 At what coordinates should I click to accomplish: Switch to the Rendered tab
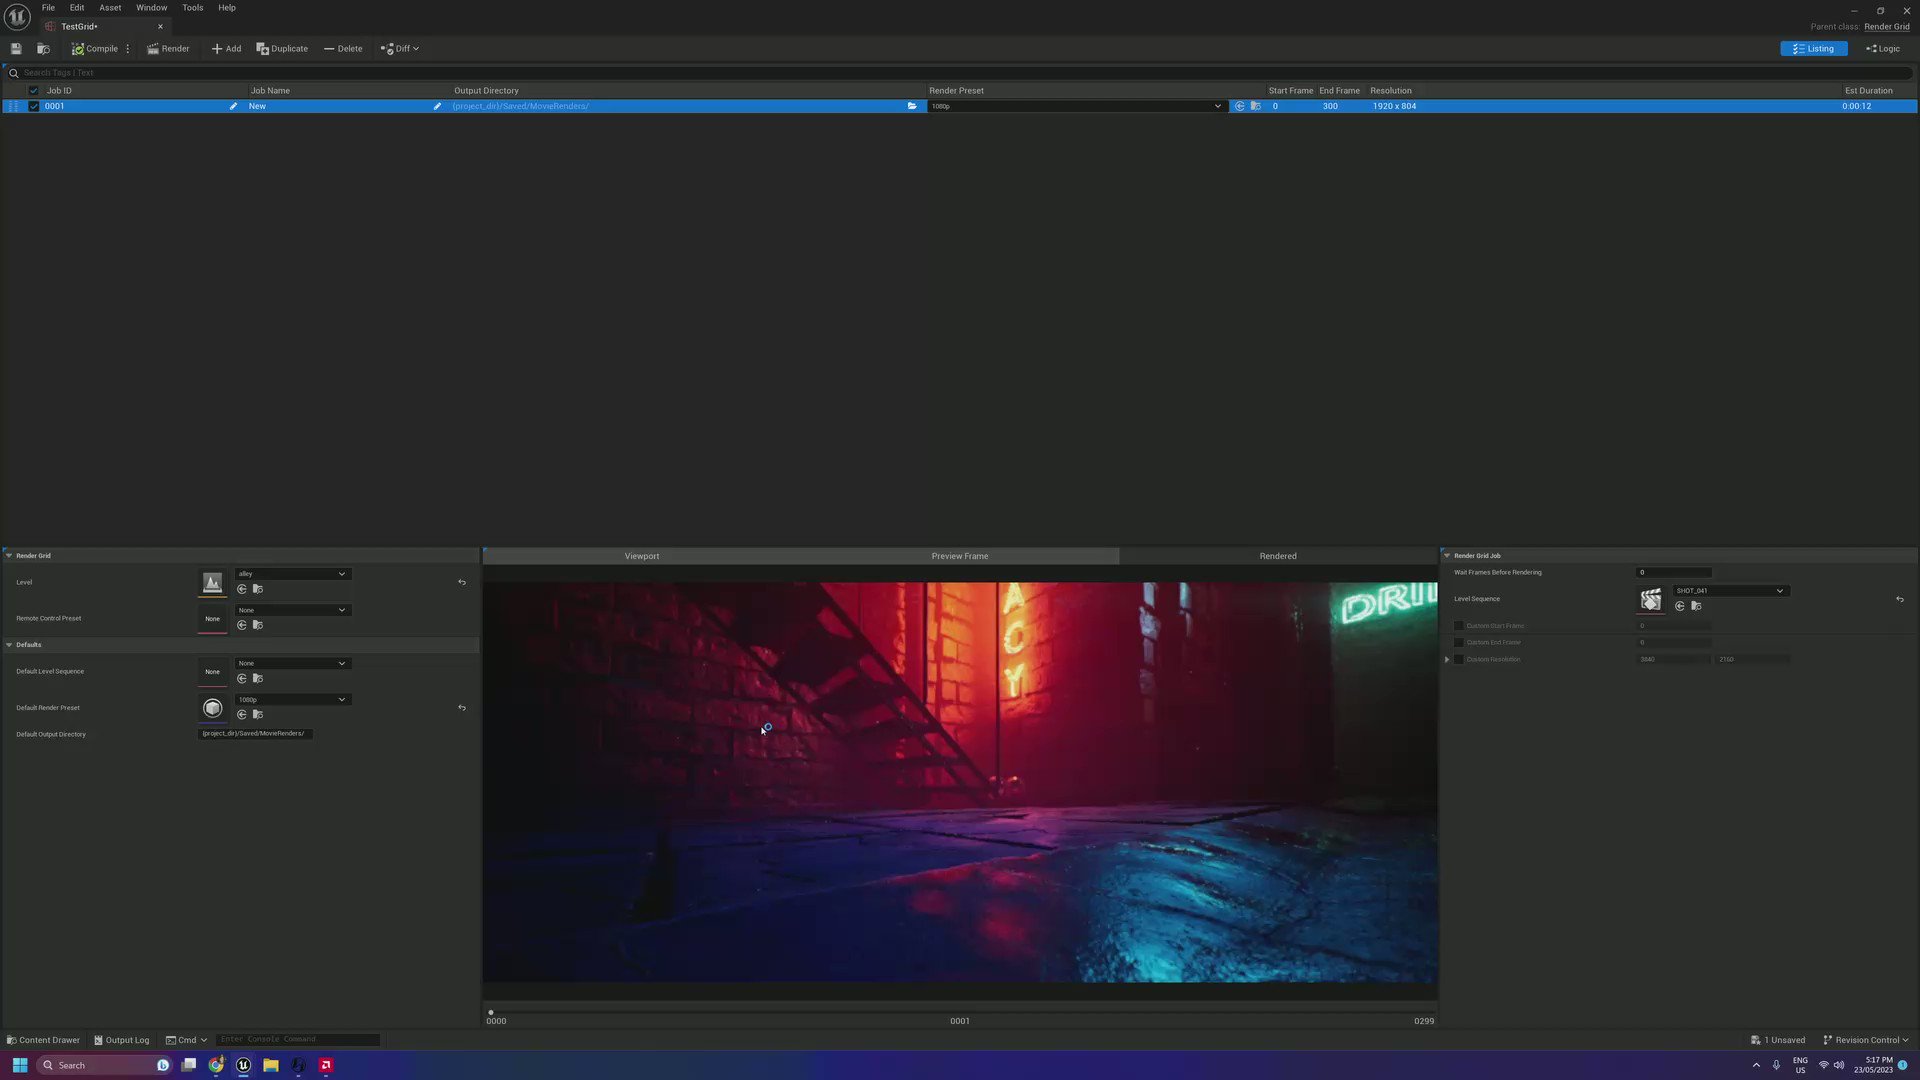pos(1278,556)
